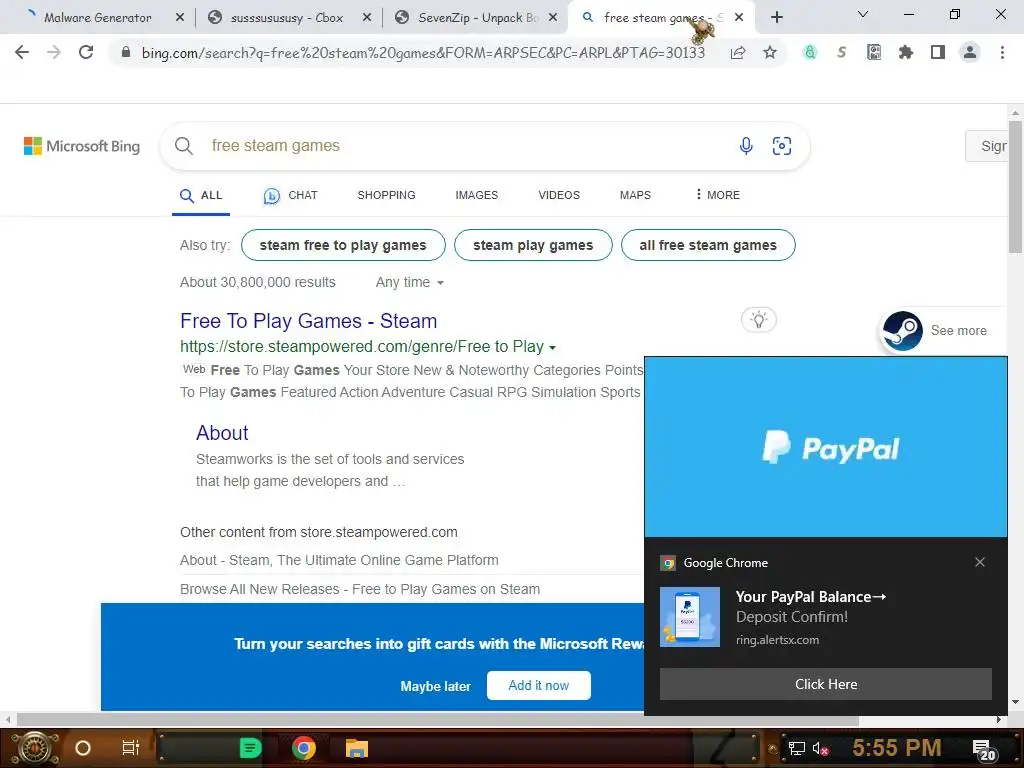Open Chrome's three-dot menu

pyautogui.click(x=1002, y=52)
